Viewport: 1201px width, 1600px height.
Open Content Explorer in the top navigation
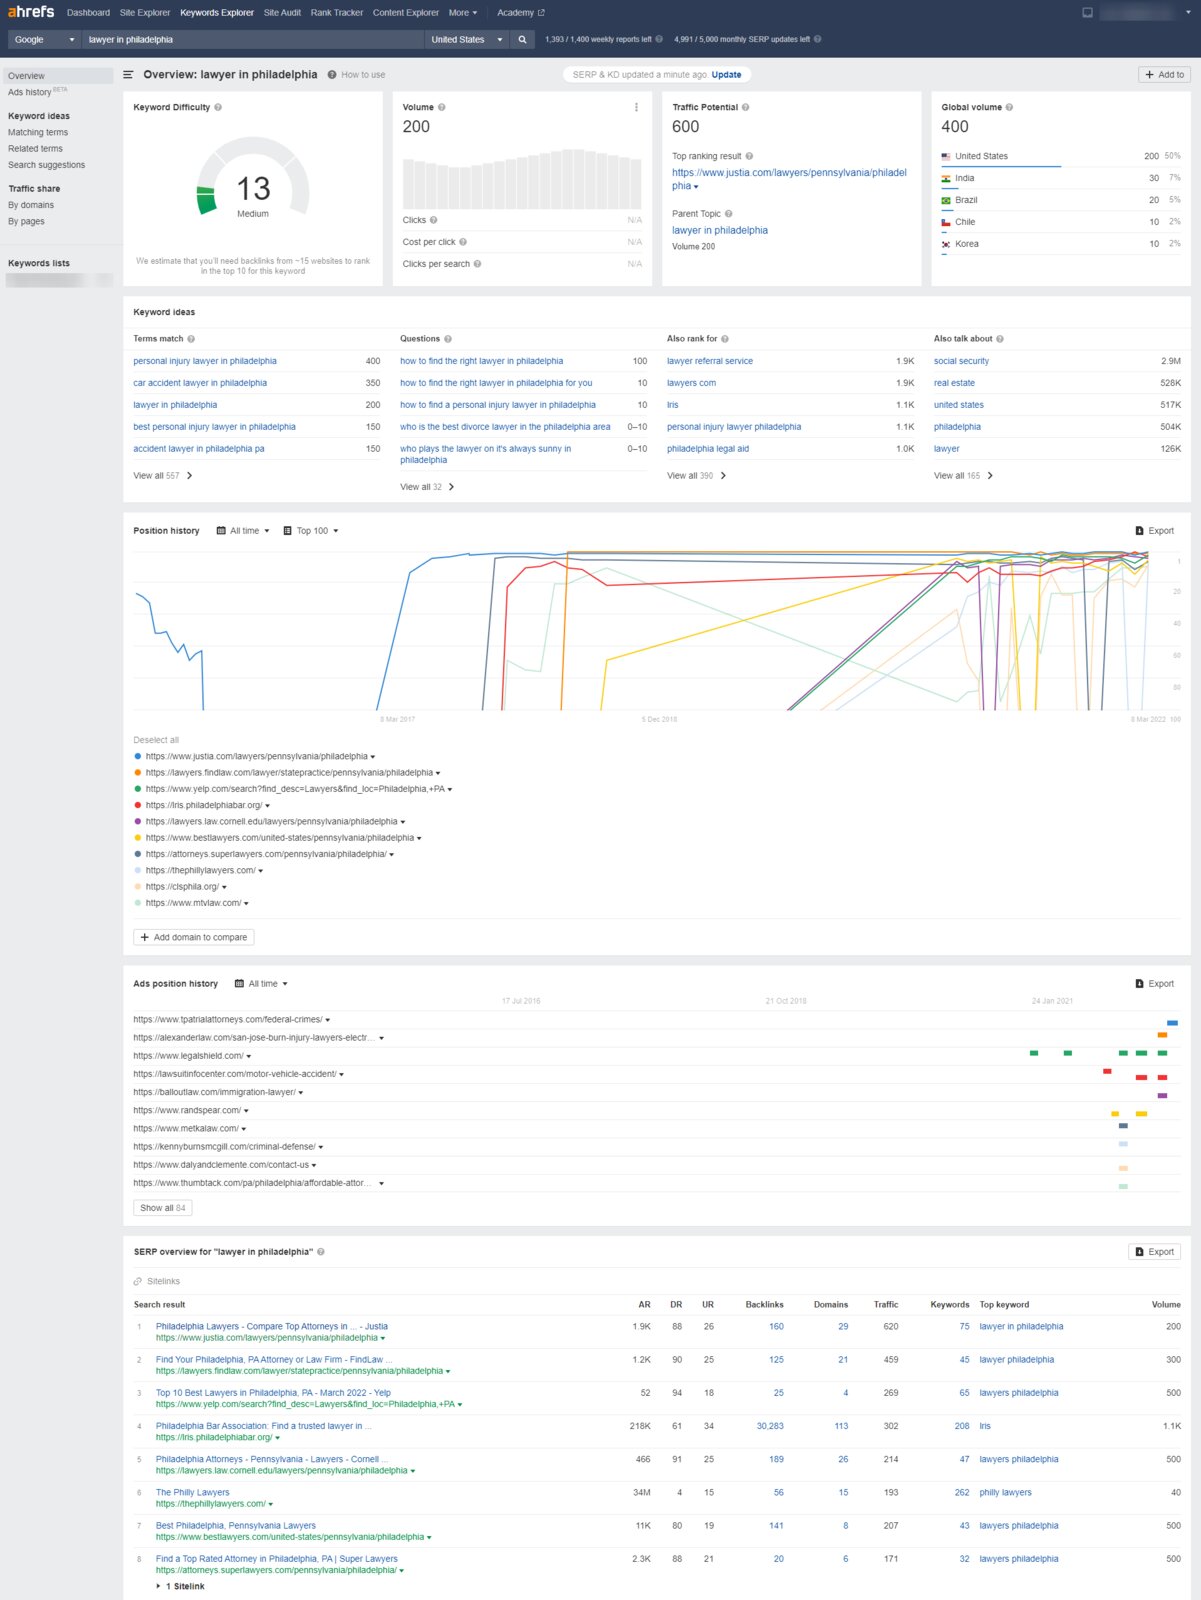click(x=406, y=13)
